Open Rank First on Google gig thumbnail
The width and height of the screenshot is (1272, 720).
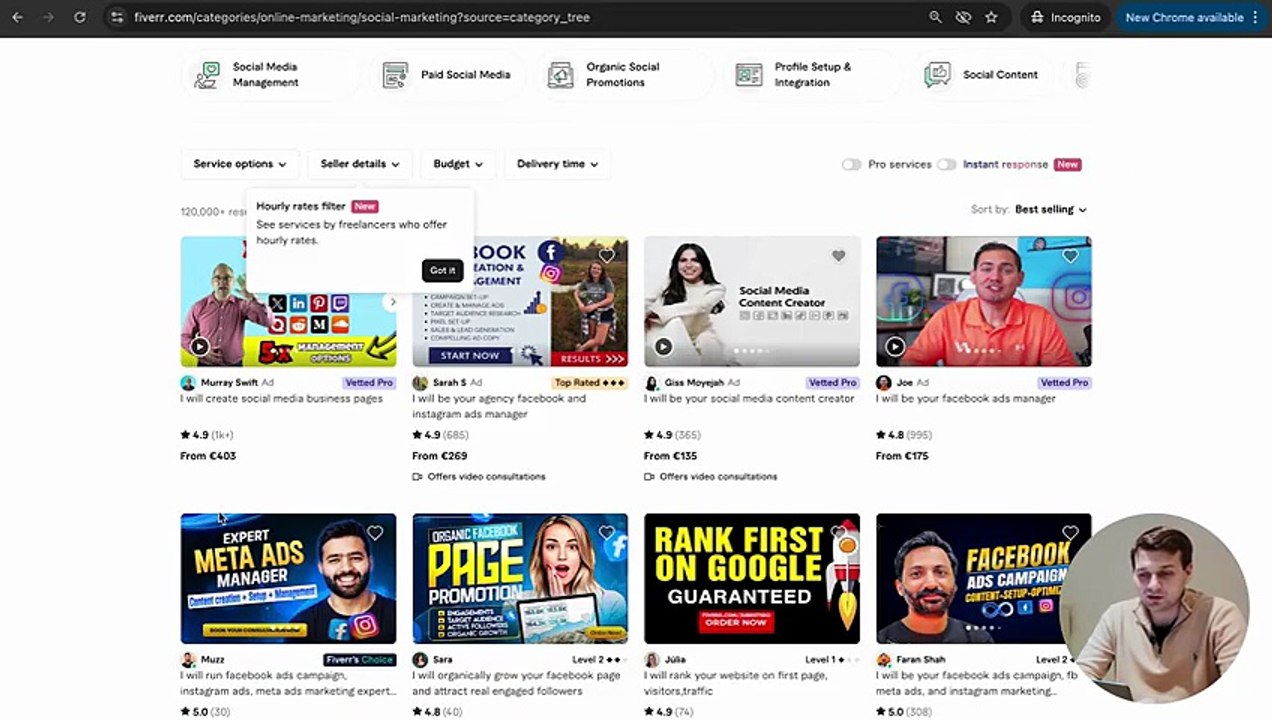752,578
